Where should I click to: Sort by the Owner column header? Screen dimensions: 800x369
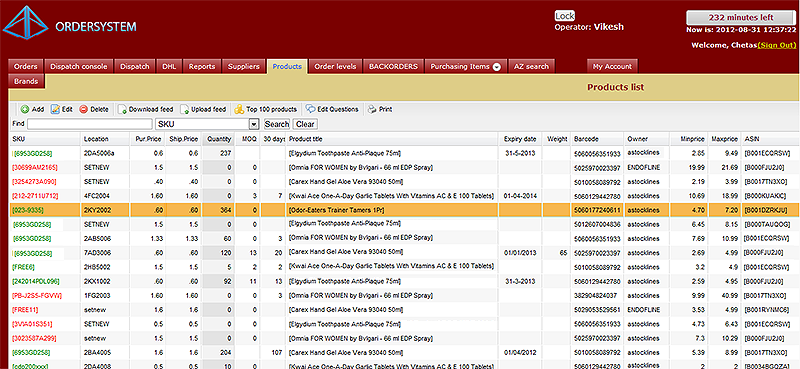647,139
